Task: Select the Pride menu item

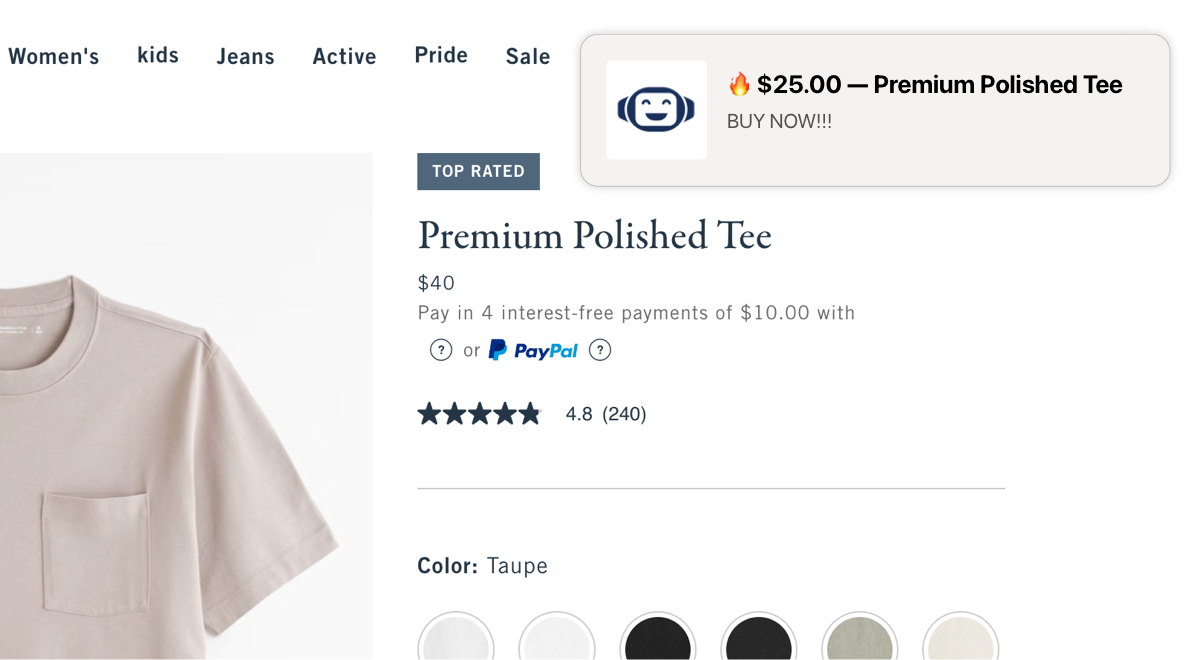Action: (441, 55)
